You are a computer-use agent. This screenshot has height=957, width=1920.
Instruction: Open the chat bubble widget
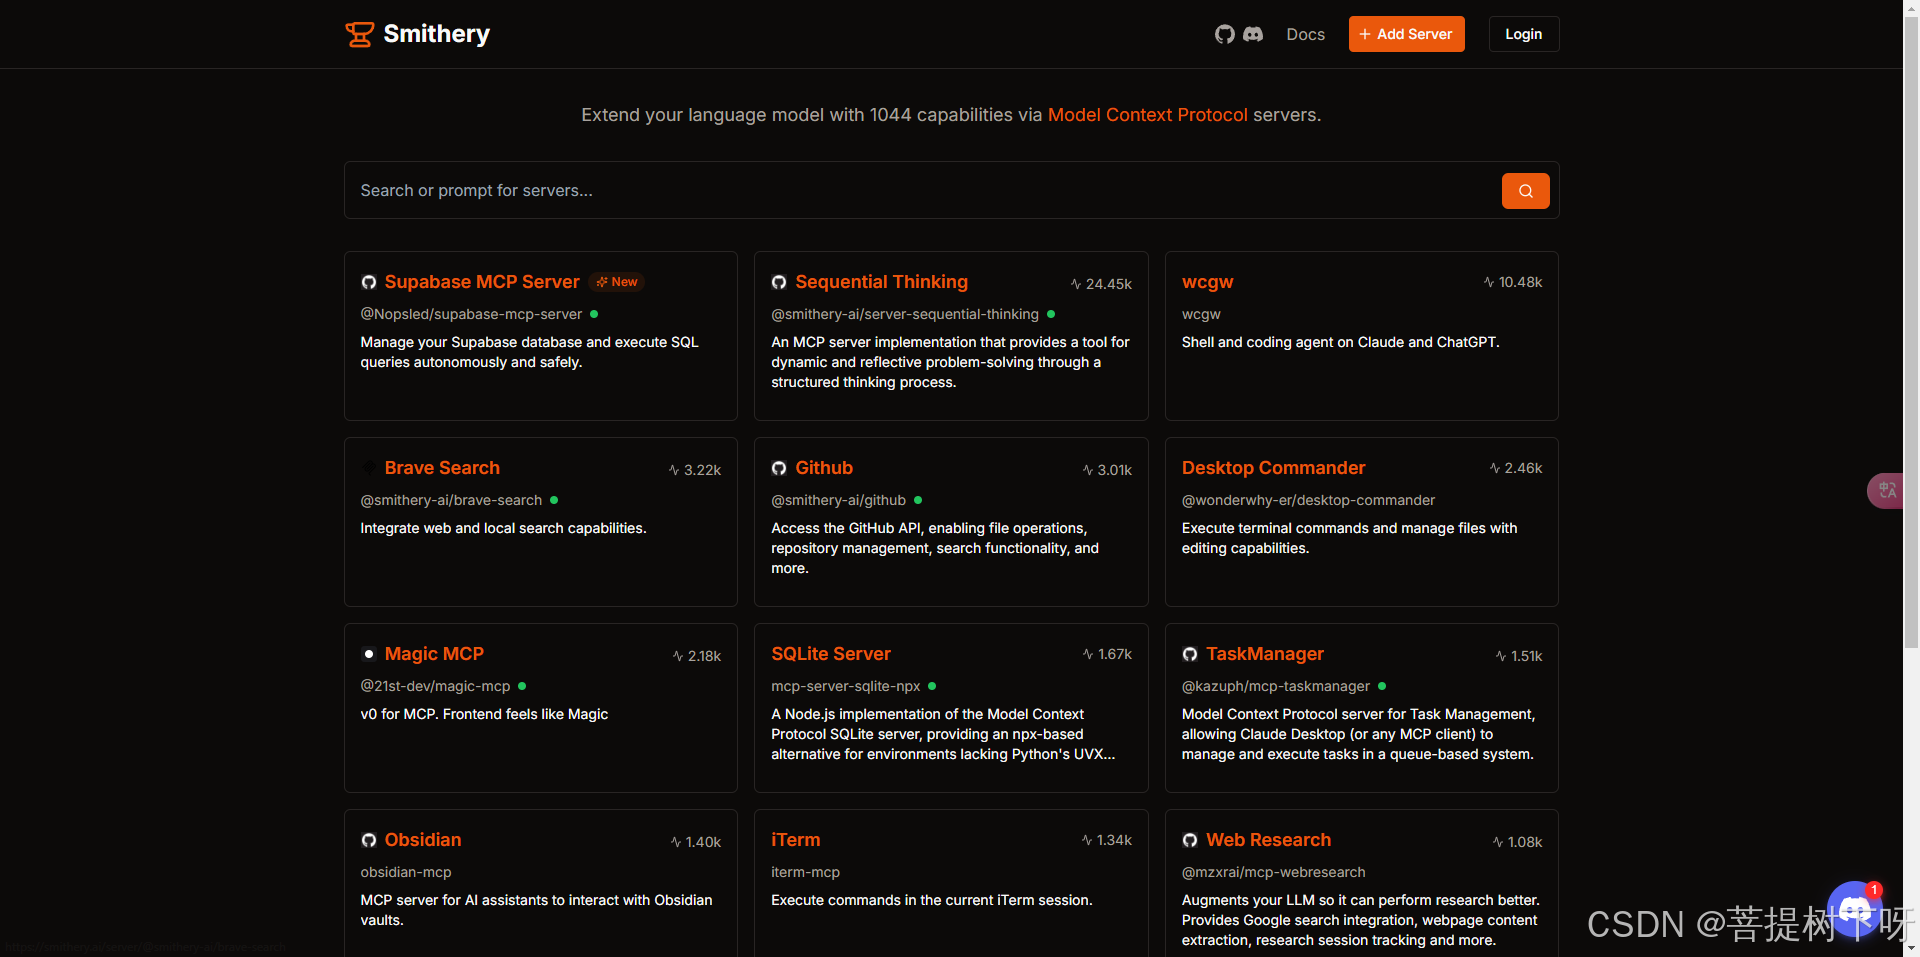[x=1855, y=909]
